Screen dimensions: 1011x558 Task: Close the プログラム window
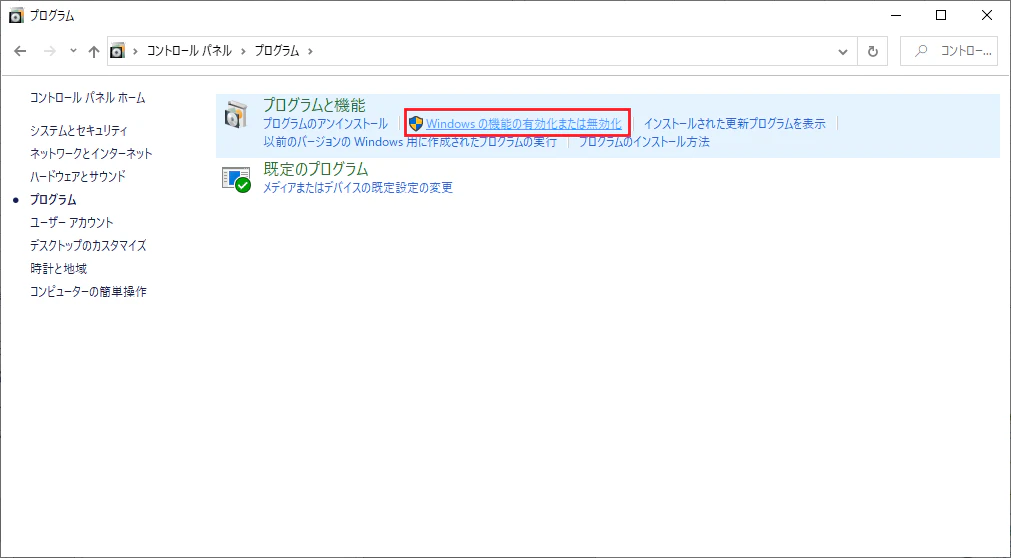(986, 15)
